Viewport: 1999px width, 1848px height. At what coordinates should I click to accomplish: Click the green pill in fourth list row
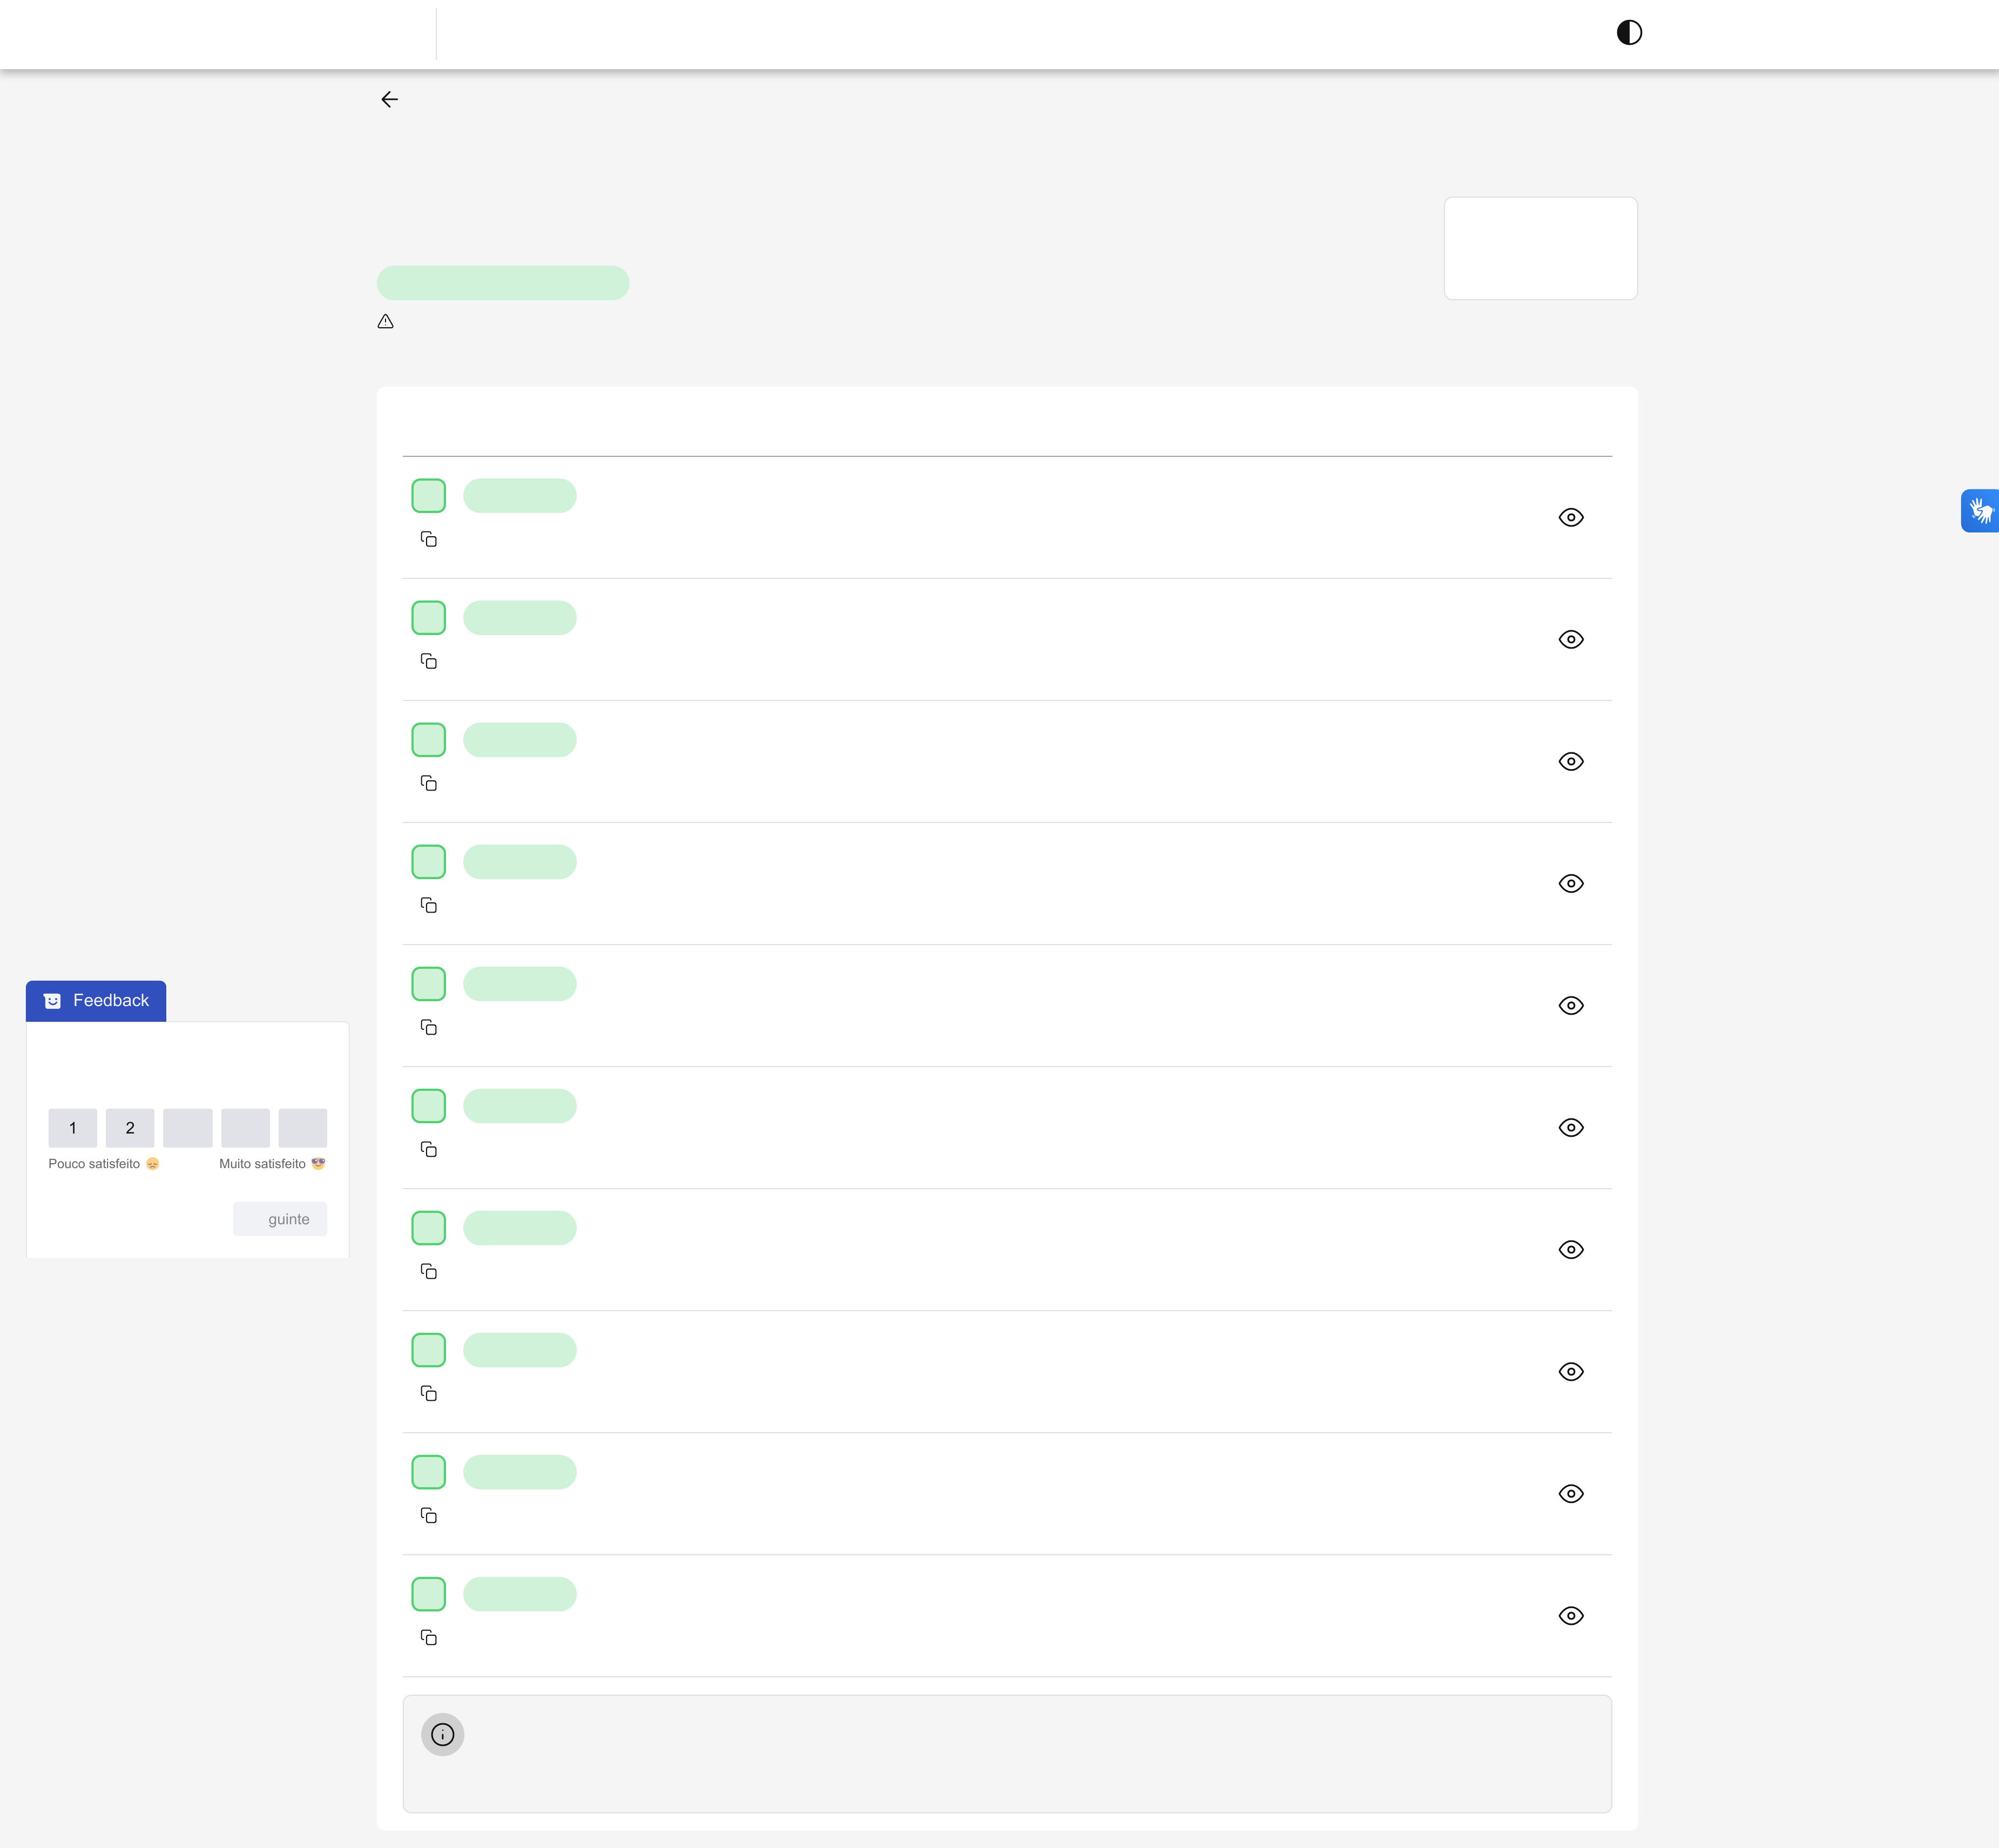(x=520, y=862)
